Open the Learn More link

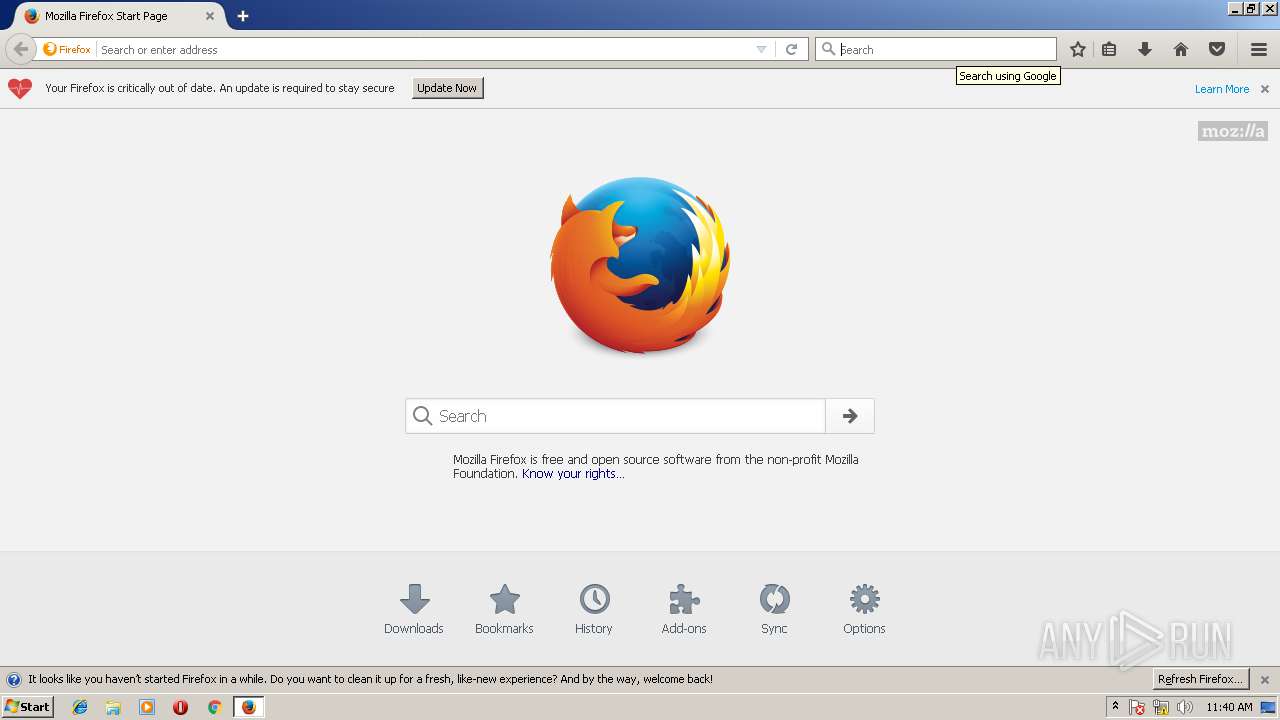coord(1222,89)
